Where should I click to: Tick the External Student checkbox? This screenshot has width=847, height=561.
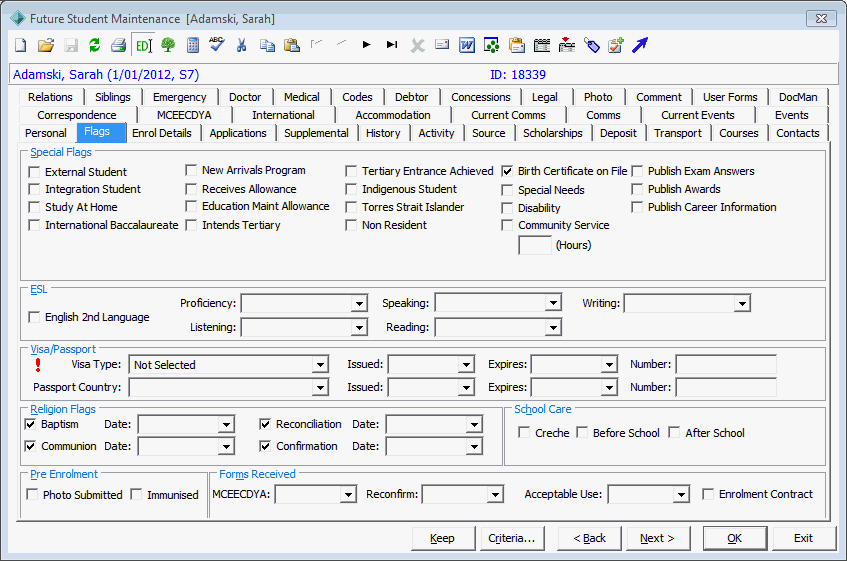coord(34,172)
